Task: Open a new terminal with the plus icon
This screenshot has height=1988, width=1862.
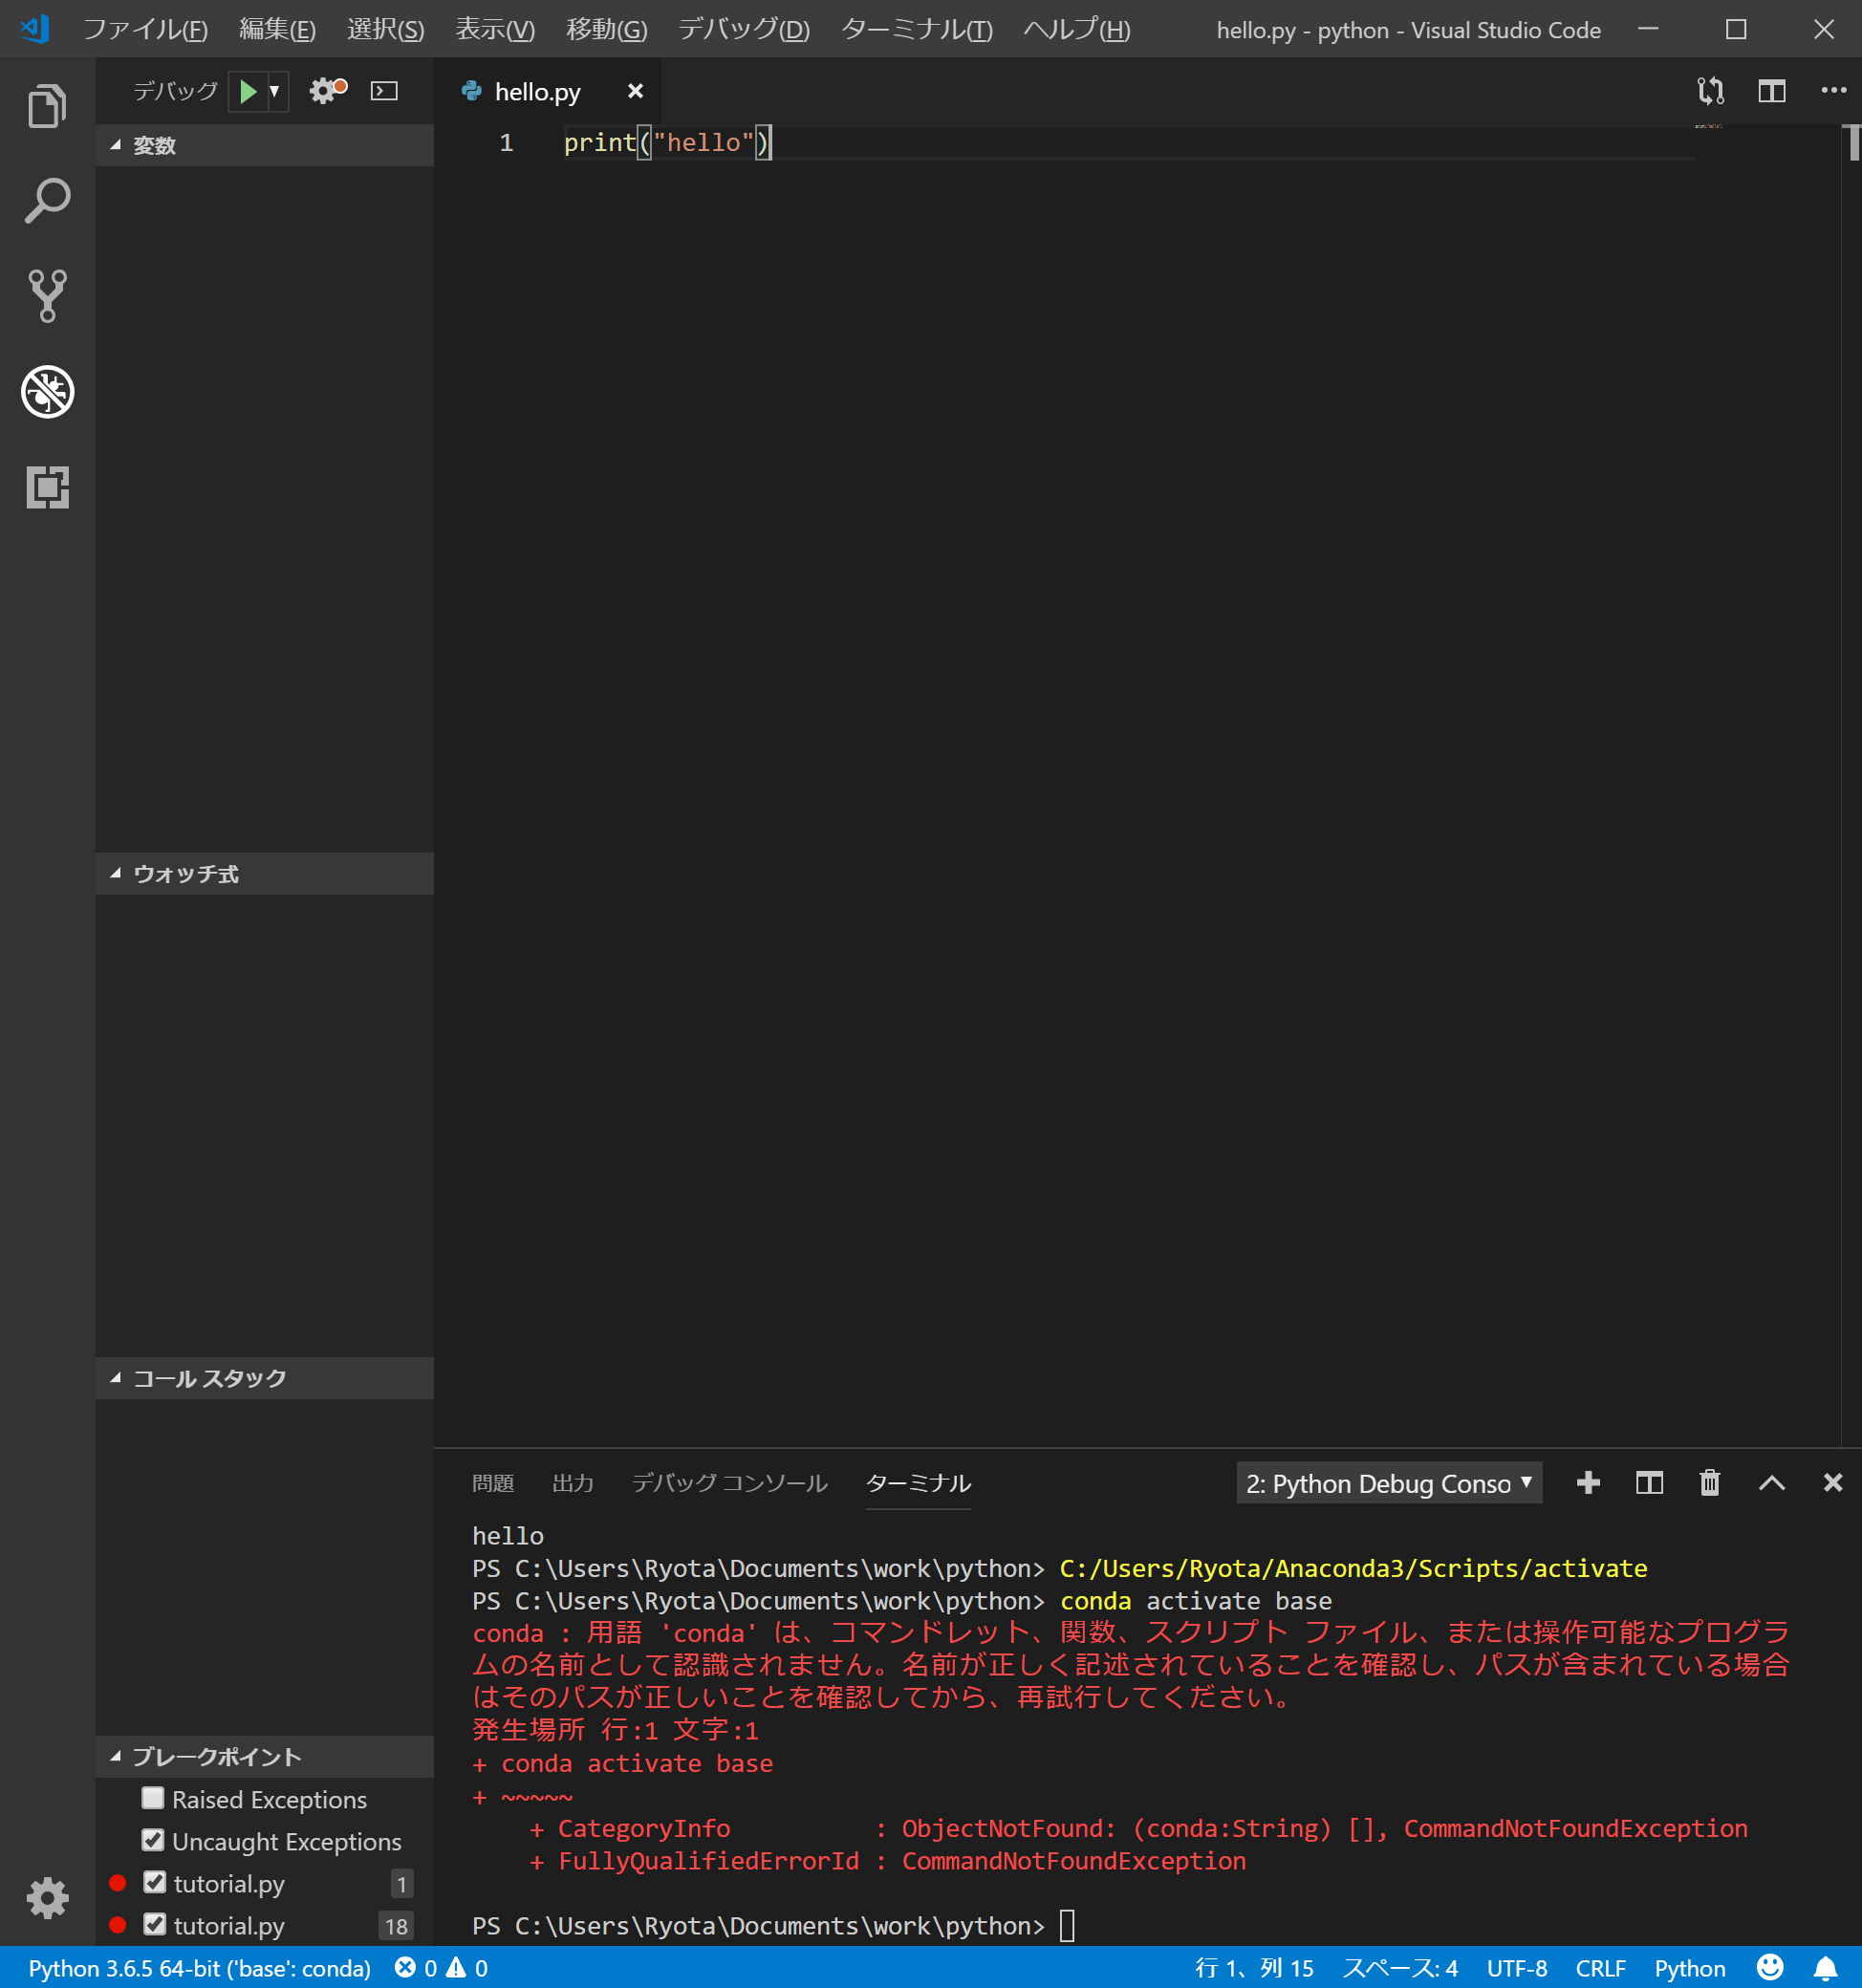Action: (1588, 1483)
